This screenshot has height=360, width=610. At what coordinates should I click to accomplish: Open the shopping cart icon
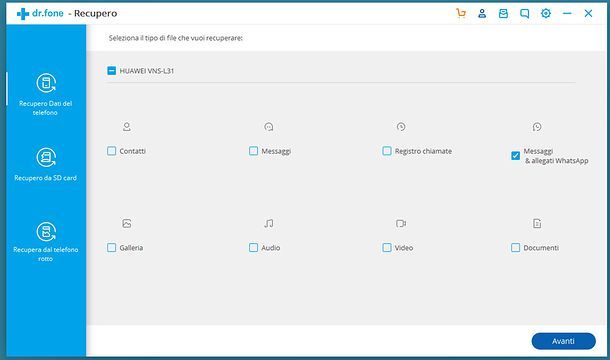[461, 14]
